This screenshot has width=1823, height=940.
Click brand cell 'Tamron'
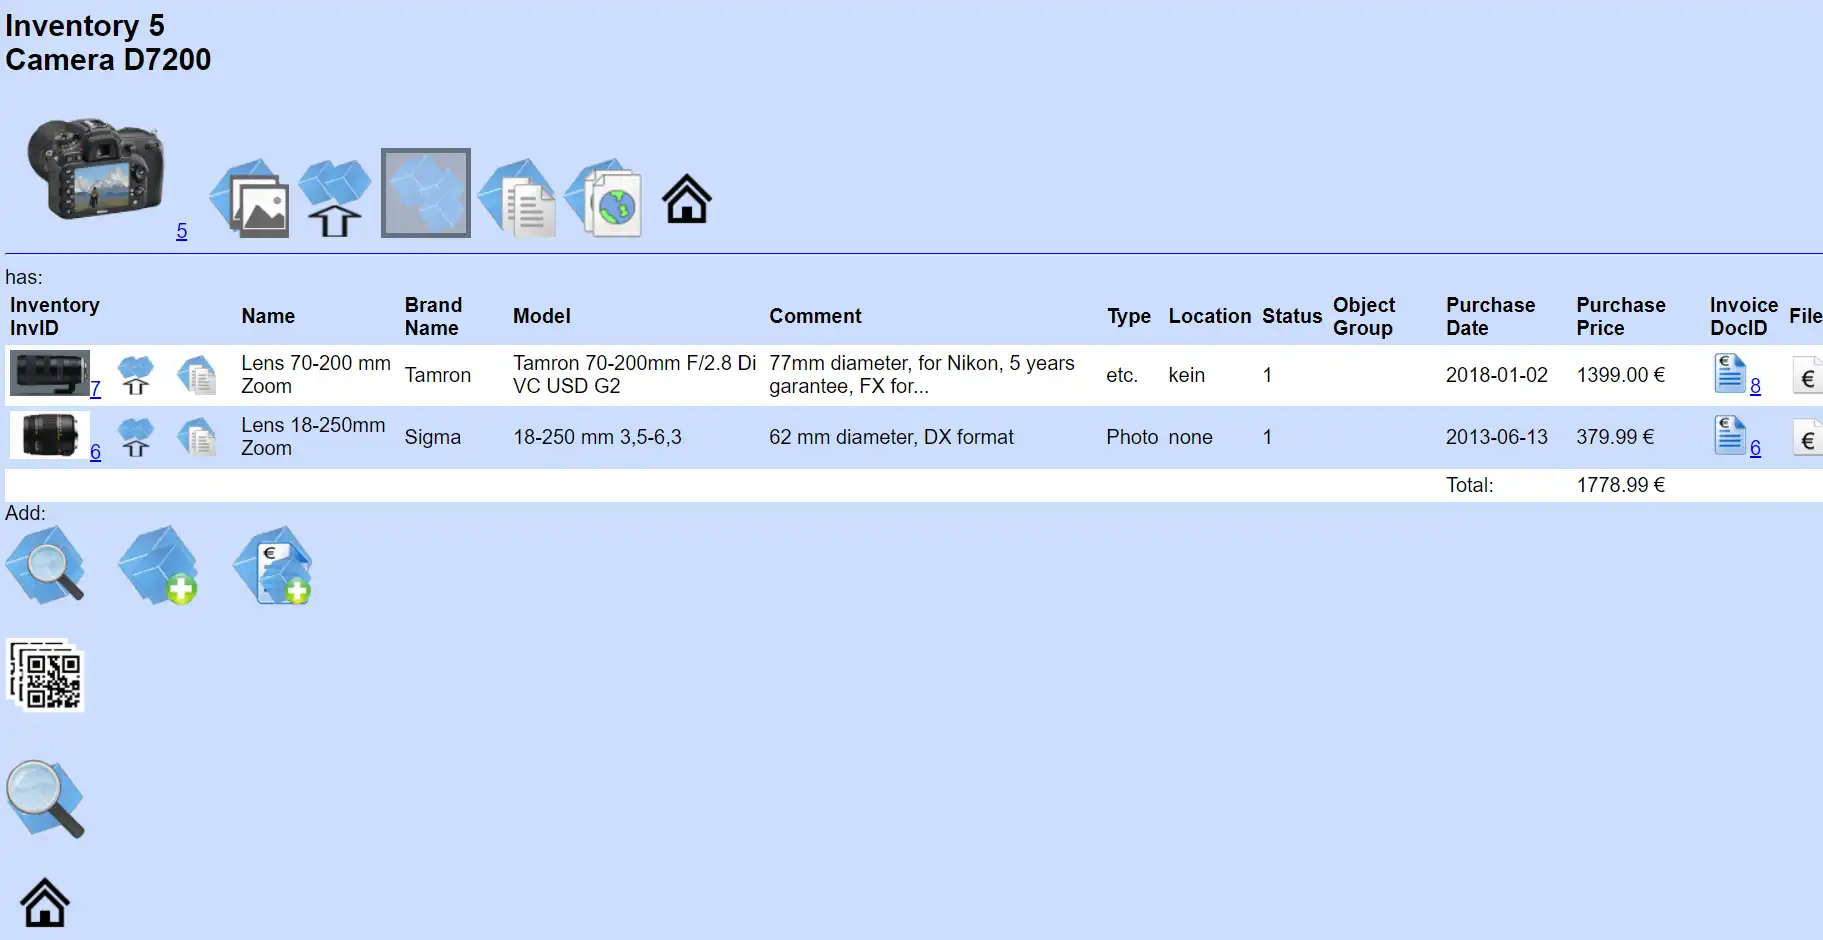pyautogui.click(x=437, y=375)
